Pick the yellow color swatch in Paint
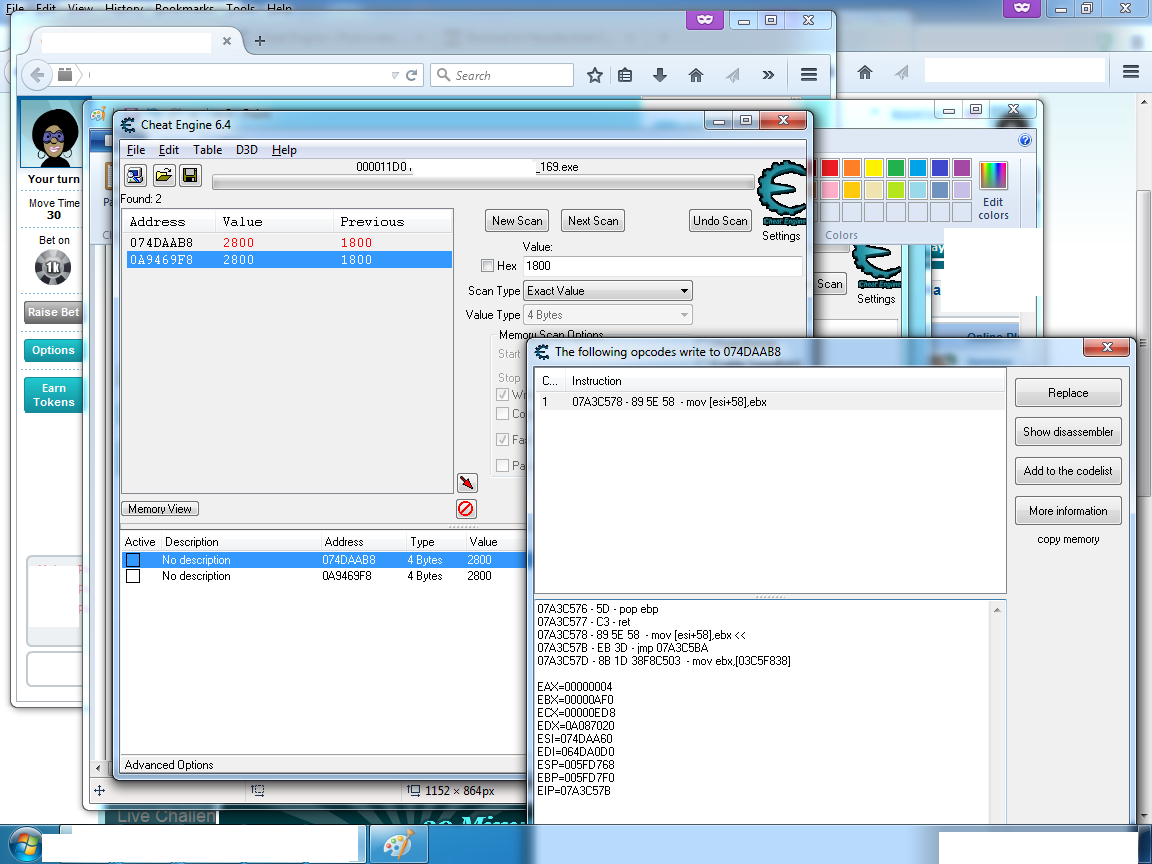 coord(874,167)
